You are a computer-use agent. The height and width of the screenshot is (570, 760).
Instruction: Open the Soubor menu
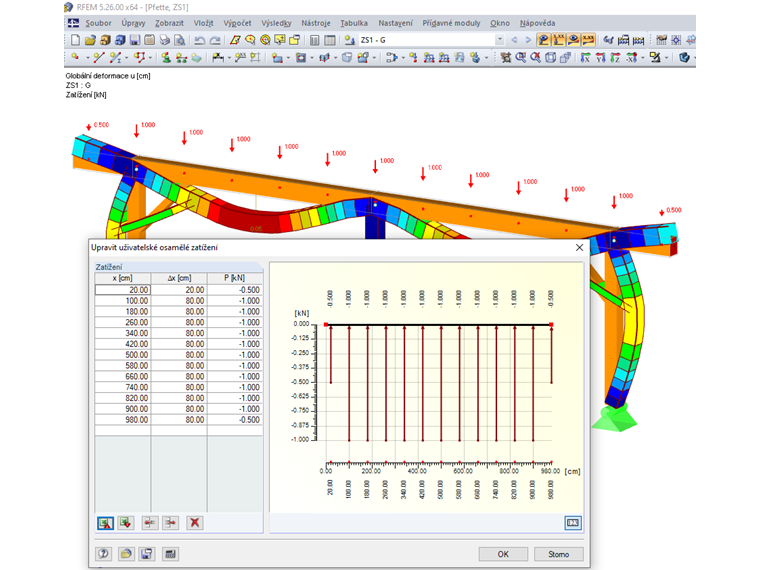98,23
